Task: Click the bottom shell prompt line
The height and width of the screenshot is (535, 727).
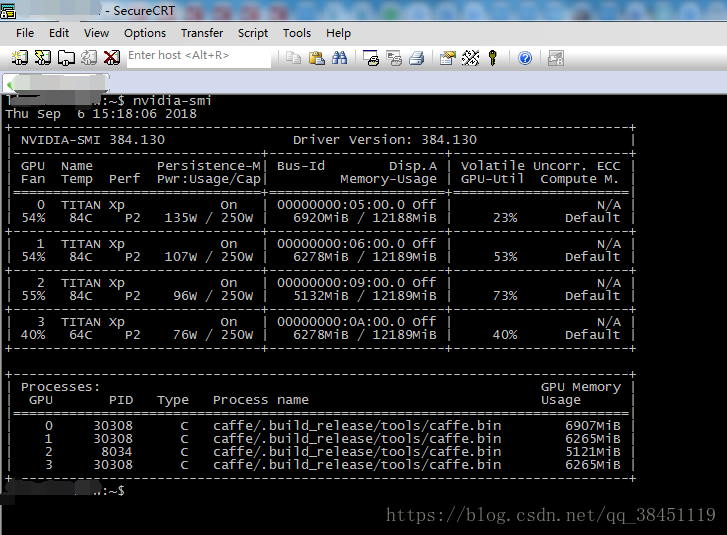Action: point(63,490)
